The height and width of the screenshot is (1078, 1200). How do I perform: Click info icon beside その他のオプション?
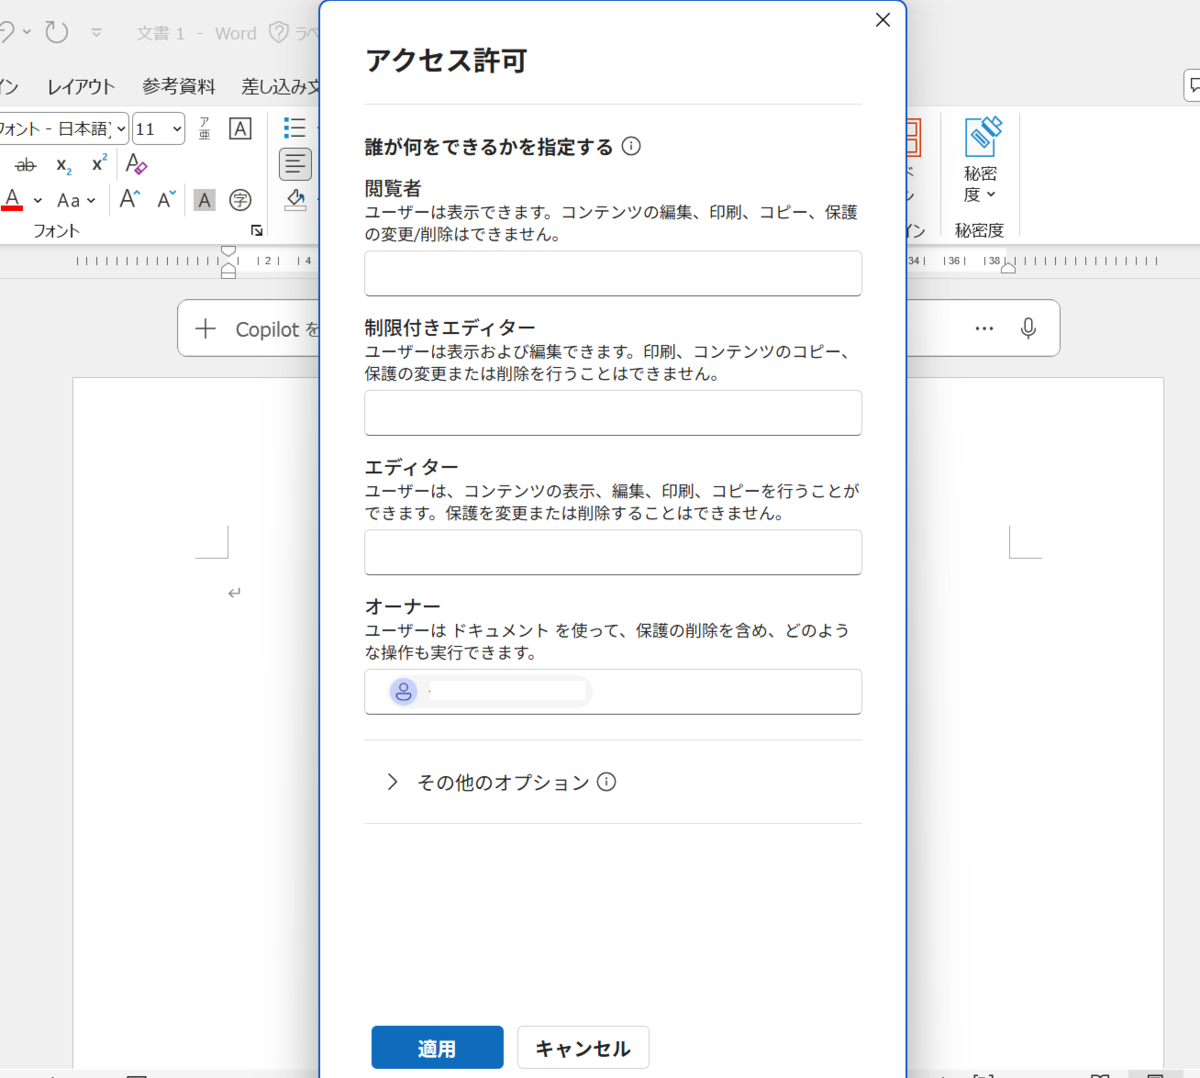(x=606, y=782)
